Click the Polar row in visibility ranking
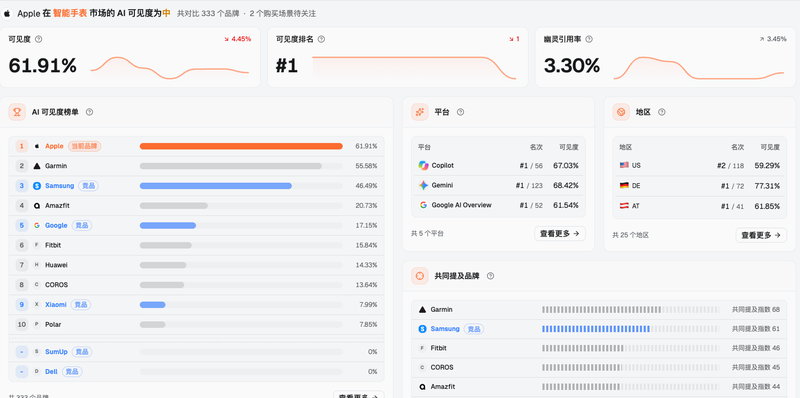 point(196,325)
